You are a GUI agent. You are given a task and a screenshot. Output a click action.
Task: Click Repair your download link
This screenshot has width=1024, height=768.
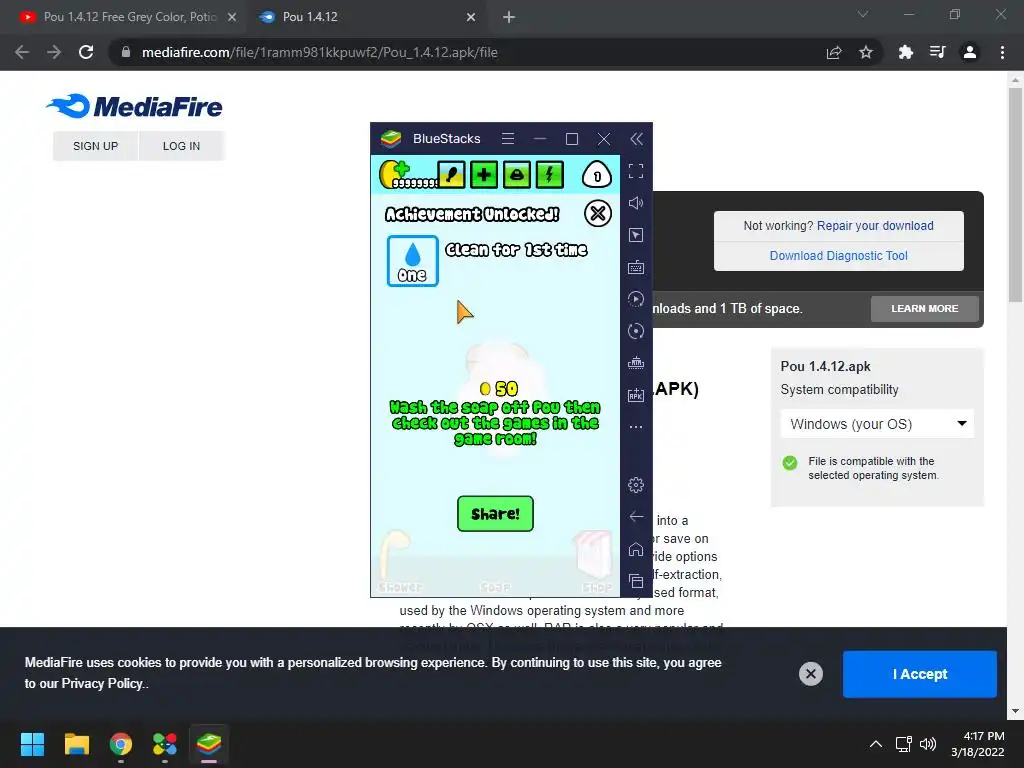pyautogui.click(x=875, y=225)
